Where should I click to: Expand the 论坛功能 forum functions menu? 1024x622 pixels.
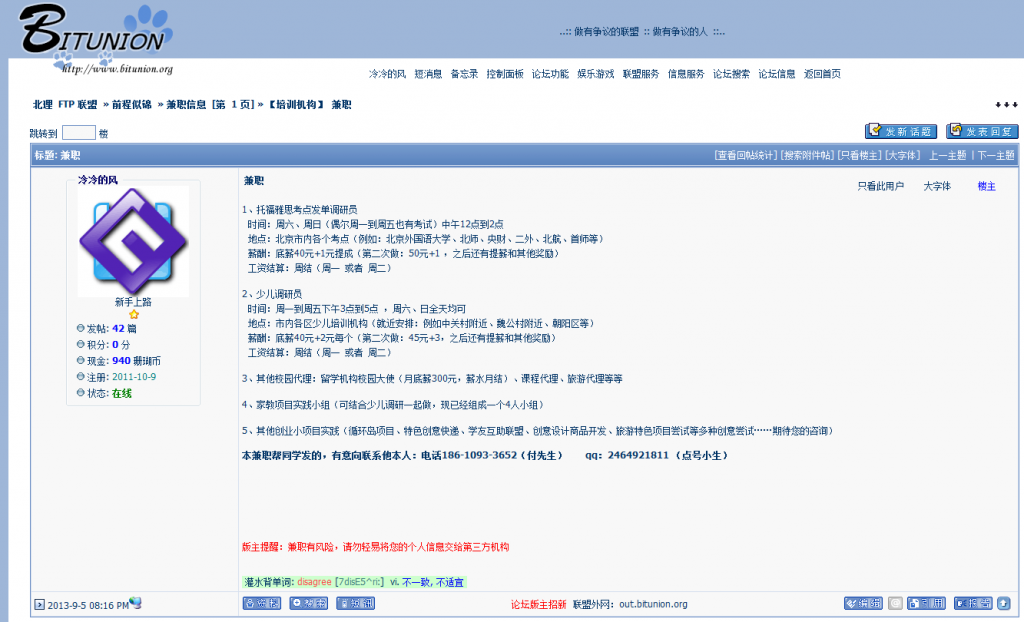click(x=550, y=74)
